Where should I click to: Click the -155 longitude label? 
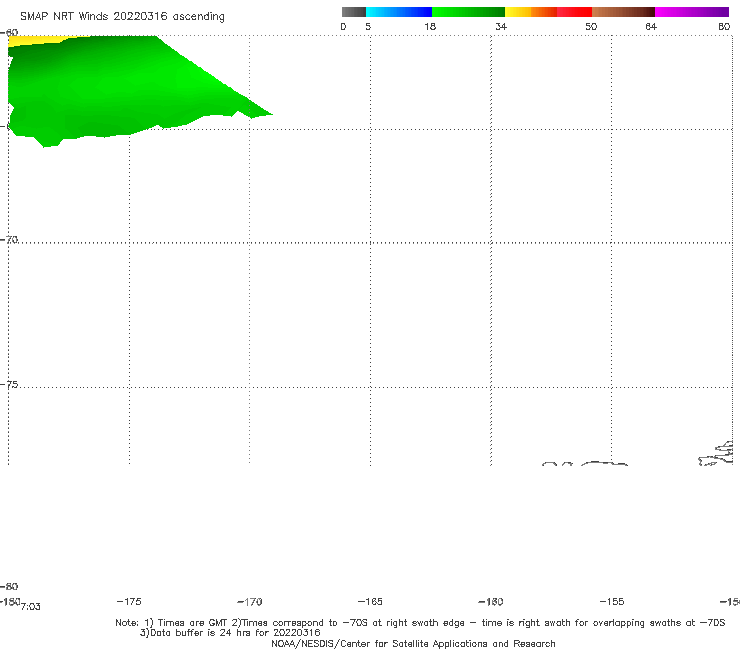(x=612, y=601)
